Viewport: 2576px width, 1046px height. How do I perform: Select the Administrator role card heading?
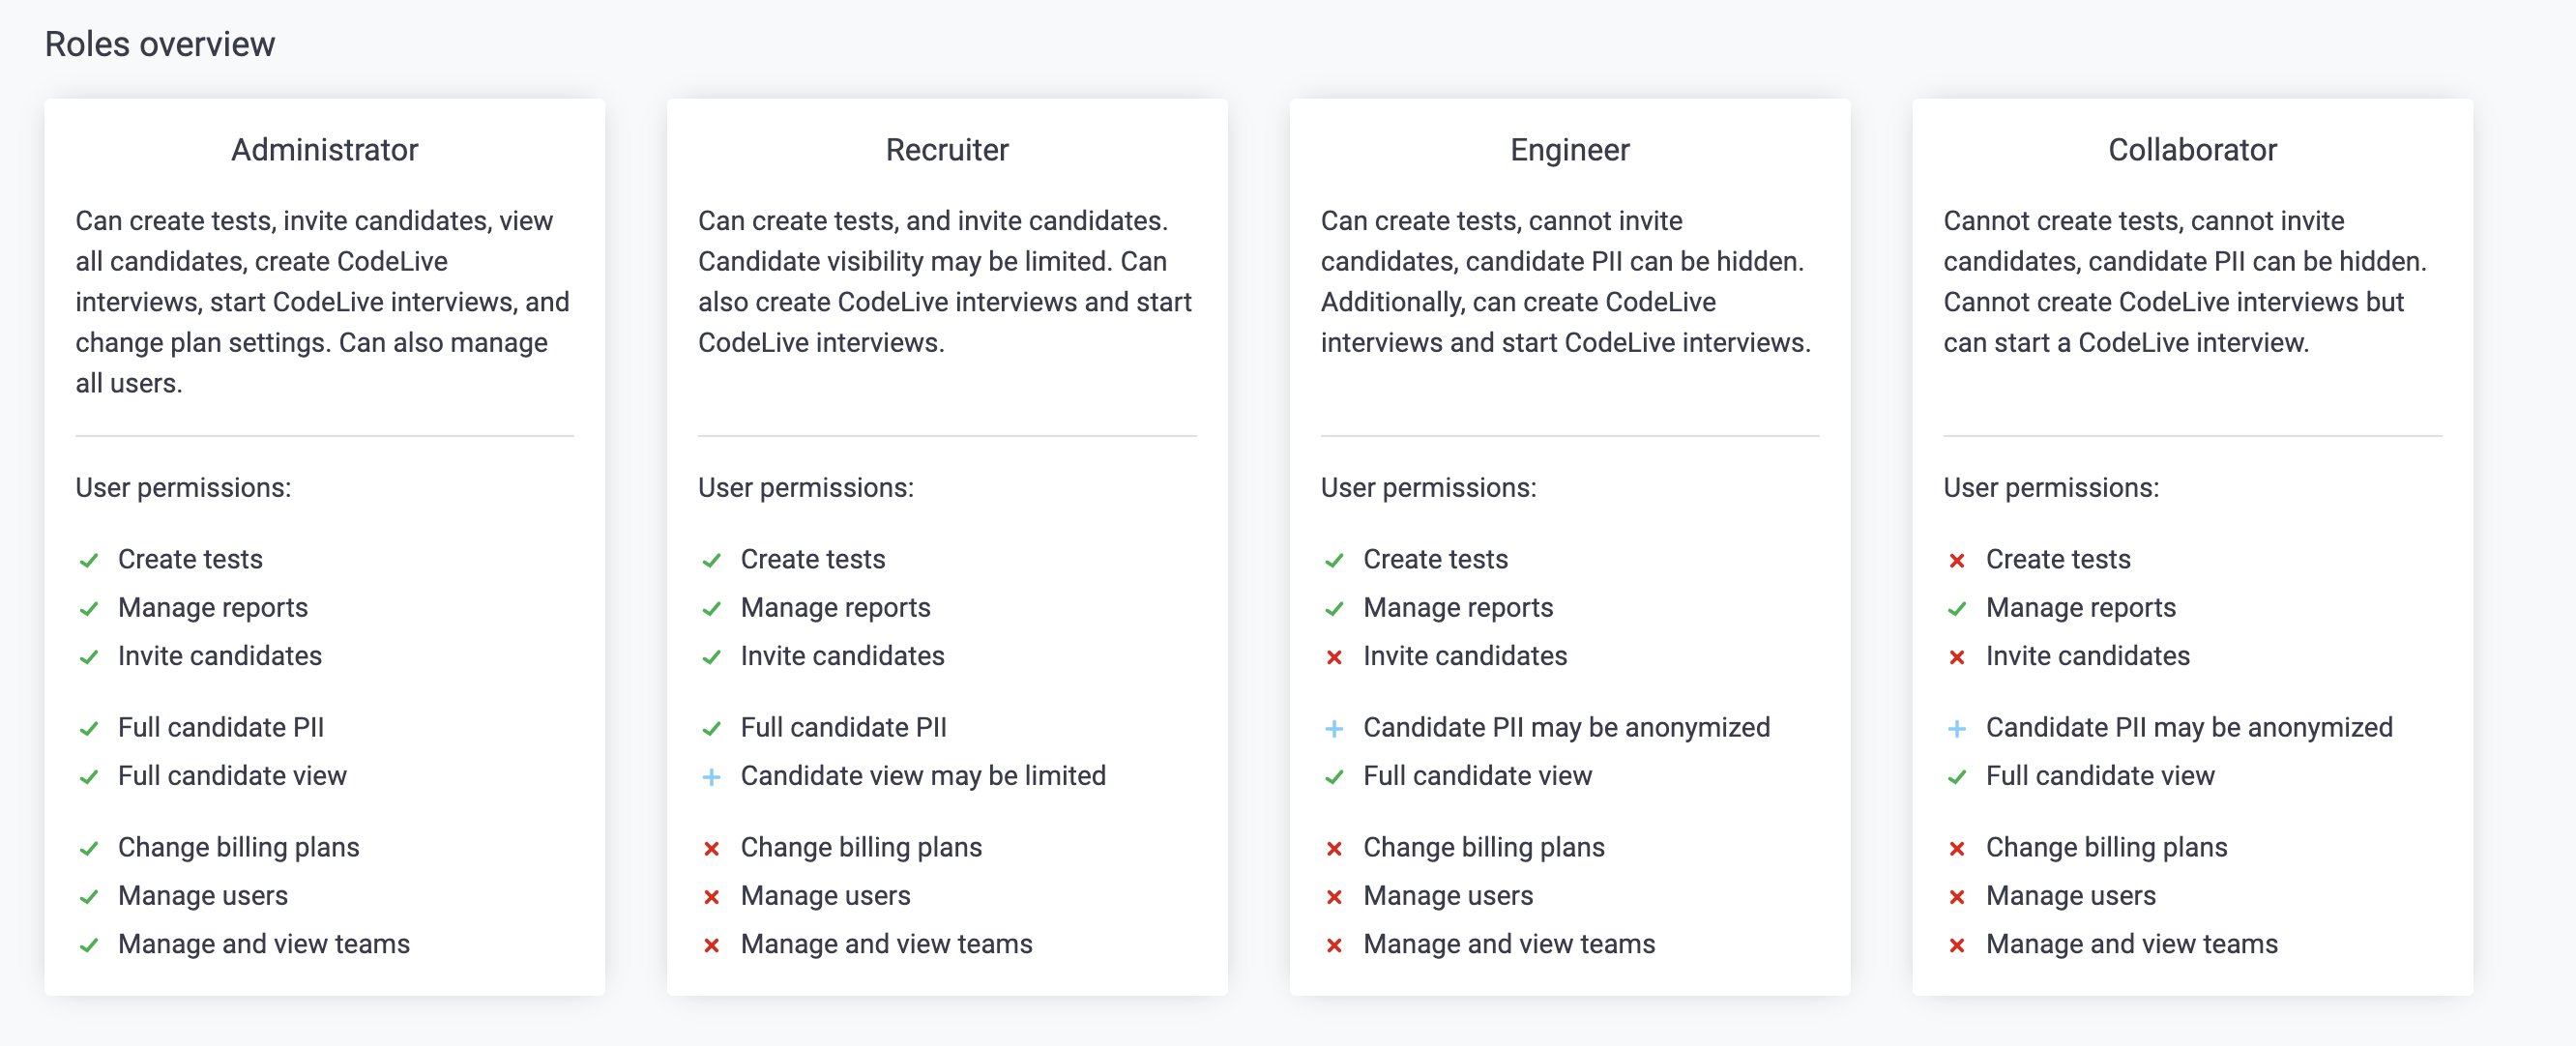325,150
